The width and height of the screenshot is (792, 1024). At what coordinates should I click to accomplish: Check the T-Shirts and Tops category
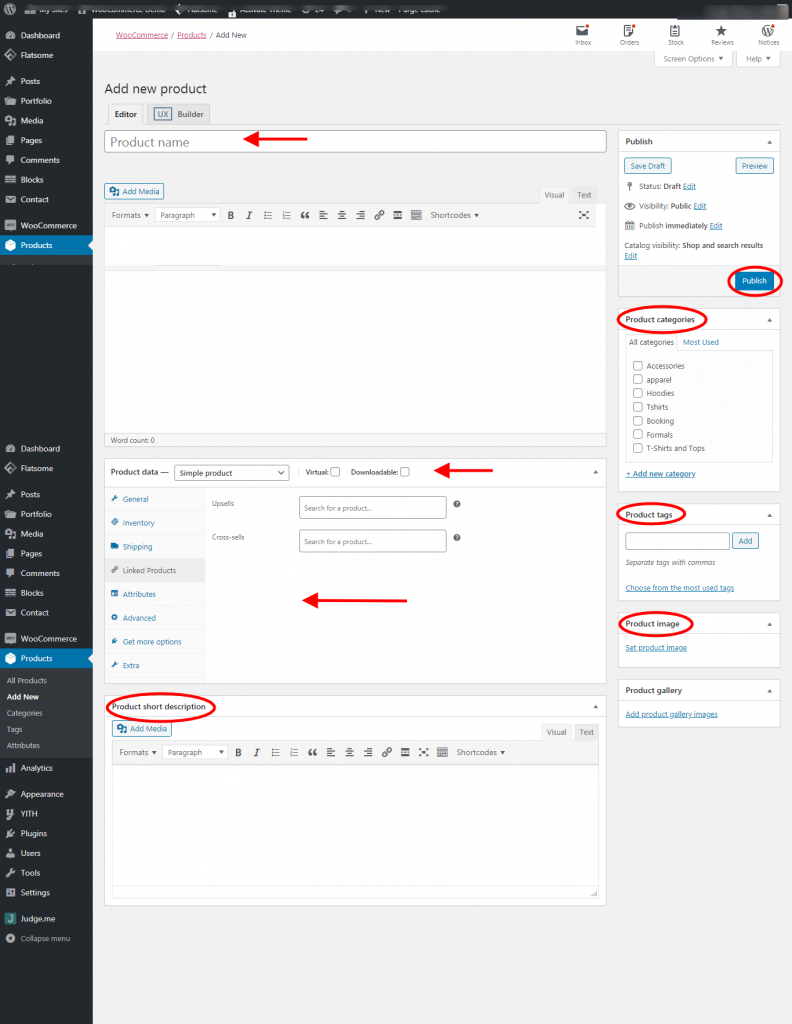638,448
